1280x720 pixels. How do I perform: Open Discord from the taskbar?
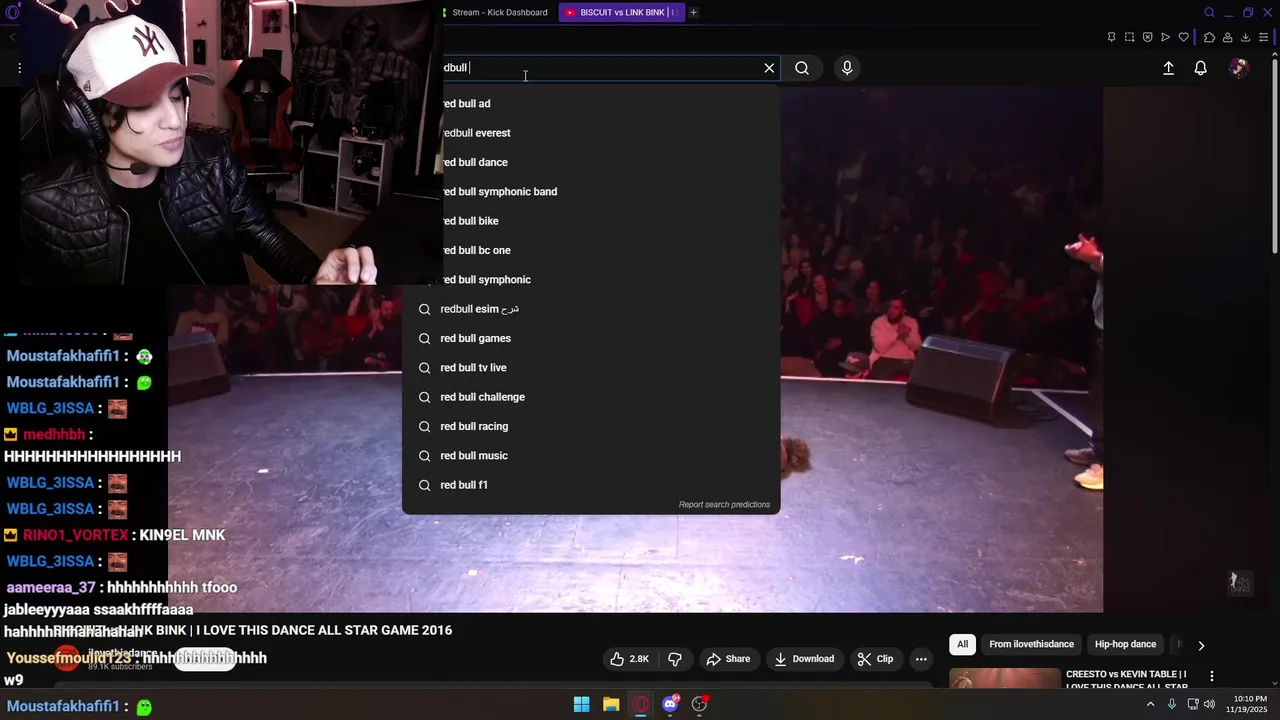coord(671,704)
